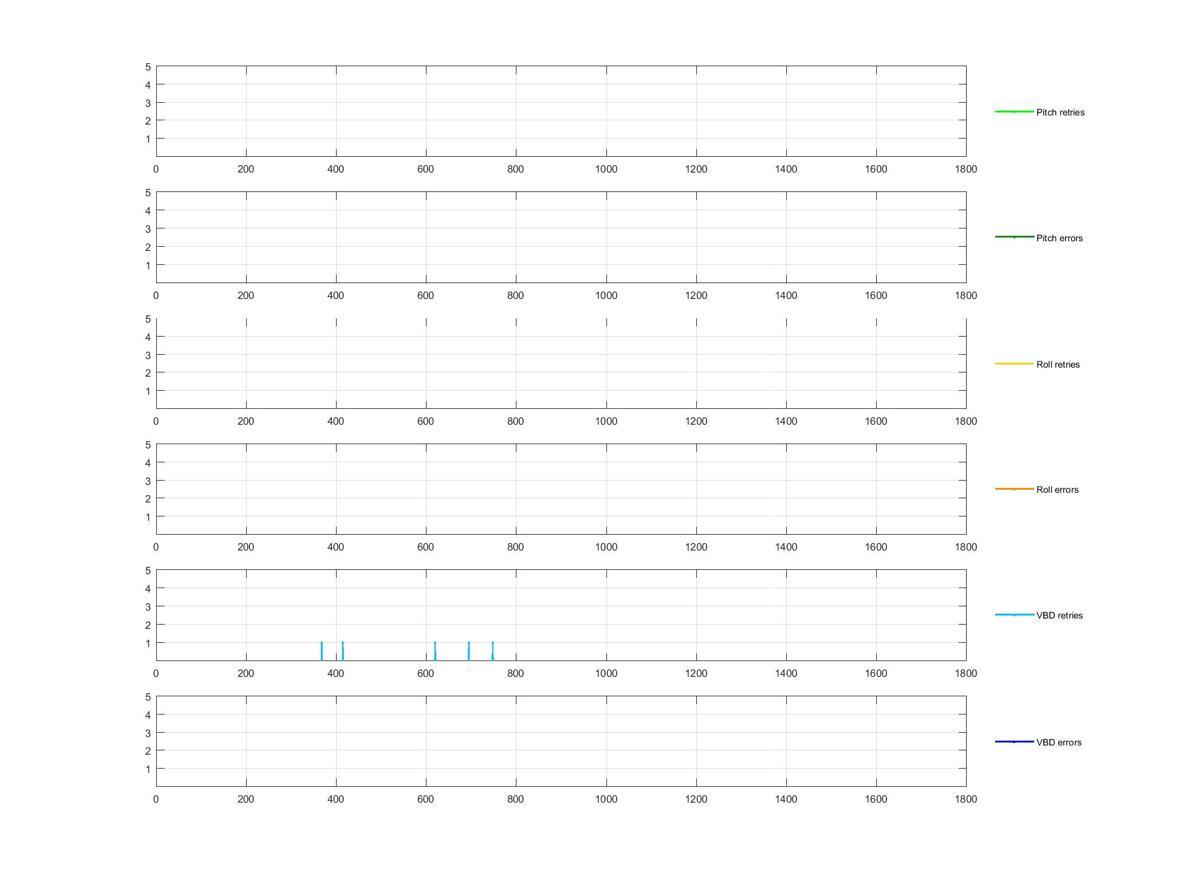Click the 600 tick under the VBD retries plot
The image size is (1200, 885).
pyautogui.click(x=426, y=673)
